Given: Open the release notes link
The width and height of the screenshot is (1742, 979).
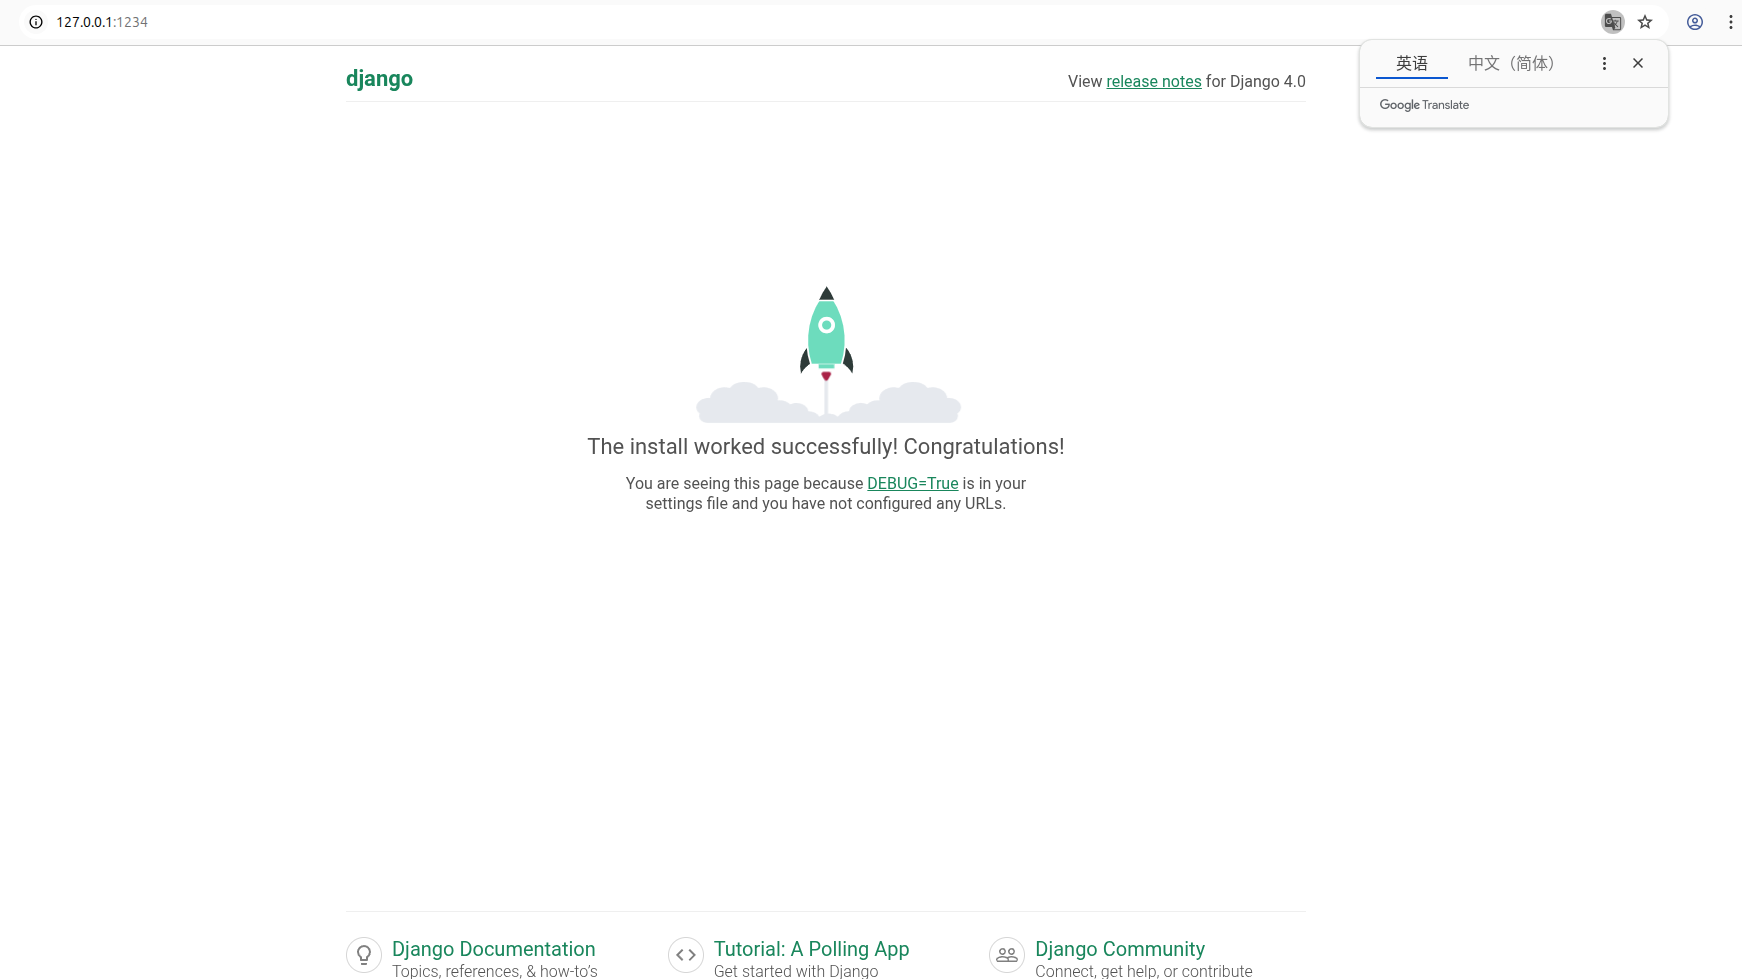Looking at the screenshot, I should (1154, 82).
